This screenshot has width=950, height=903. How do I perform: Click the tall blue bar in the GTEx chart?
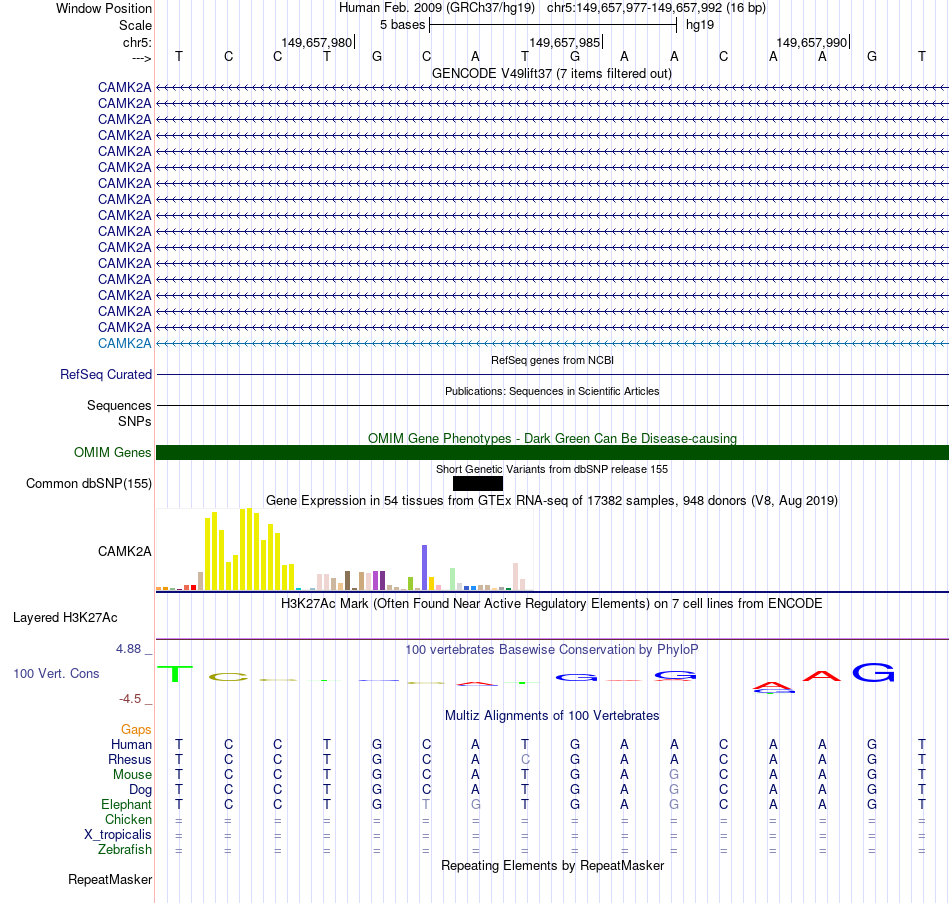tap(425, 567)
